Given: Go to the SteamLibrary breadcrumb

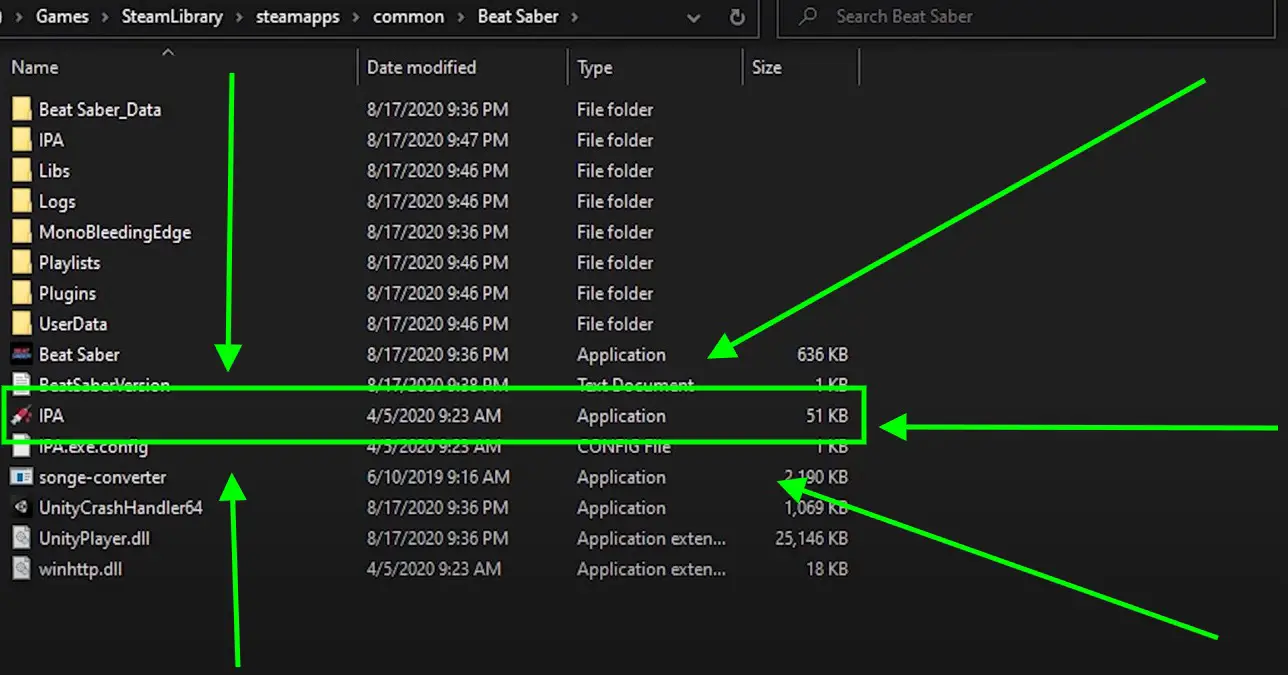Looking at the screenshot, I should click(170, 17).
